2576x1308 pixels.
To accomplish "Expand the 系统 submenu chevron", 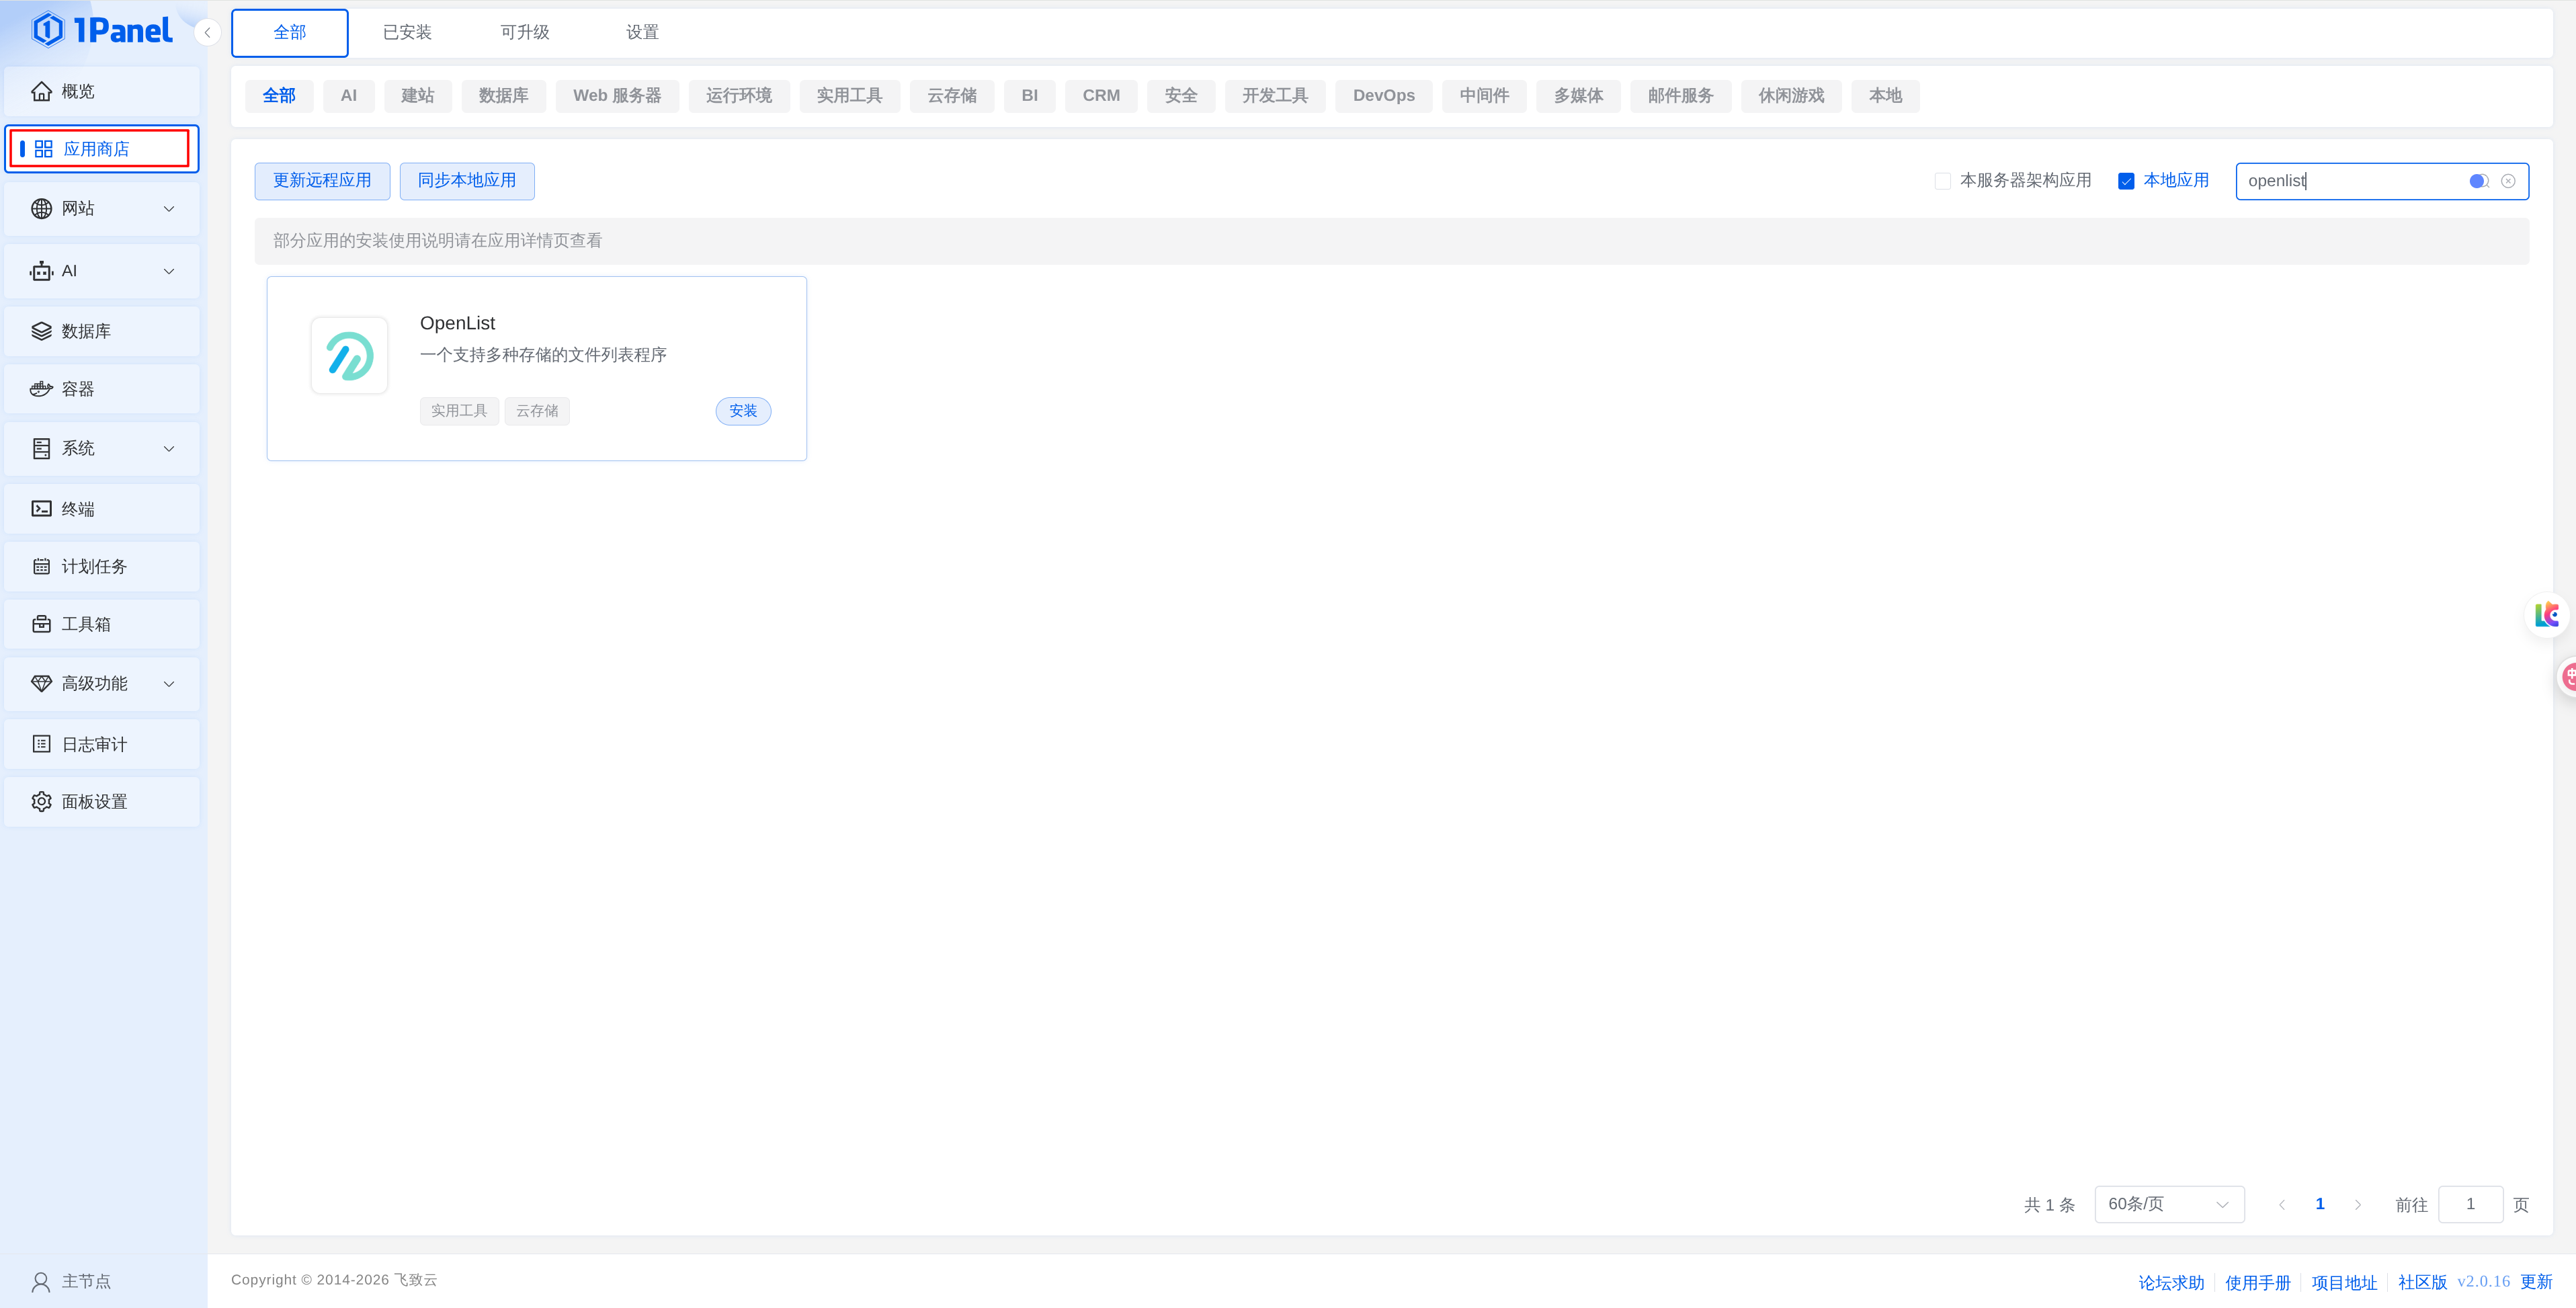I will point(169,449).
